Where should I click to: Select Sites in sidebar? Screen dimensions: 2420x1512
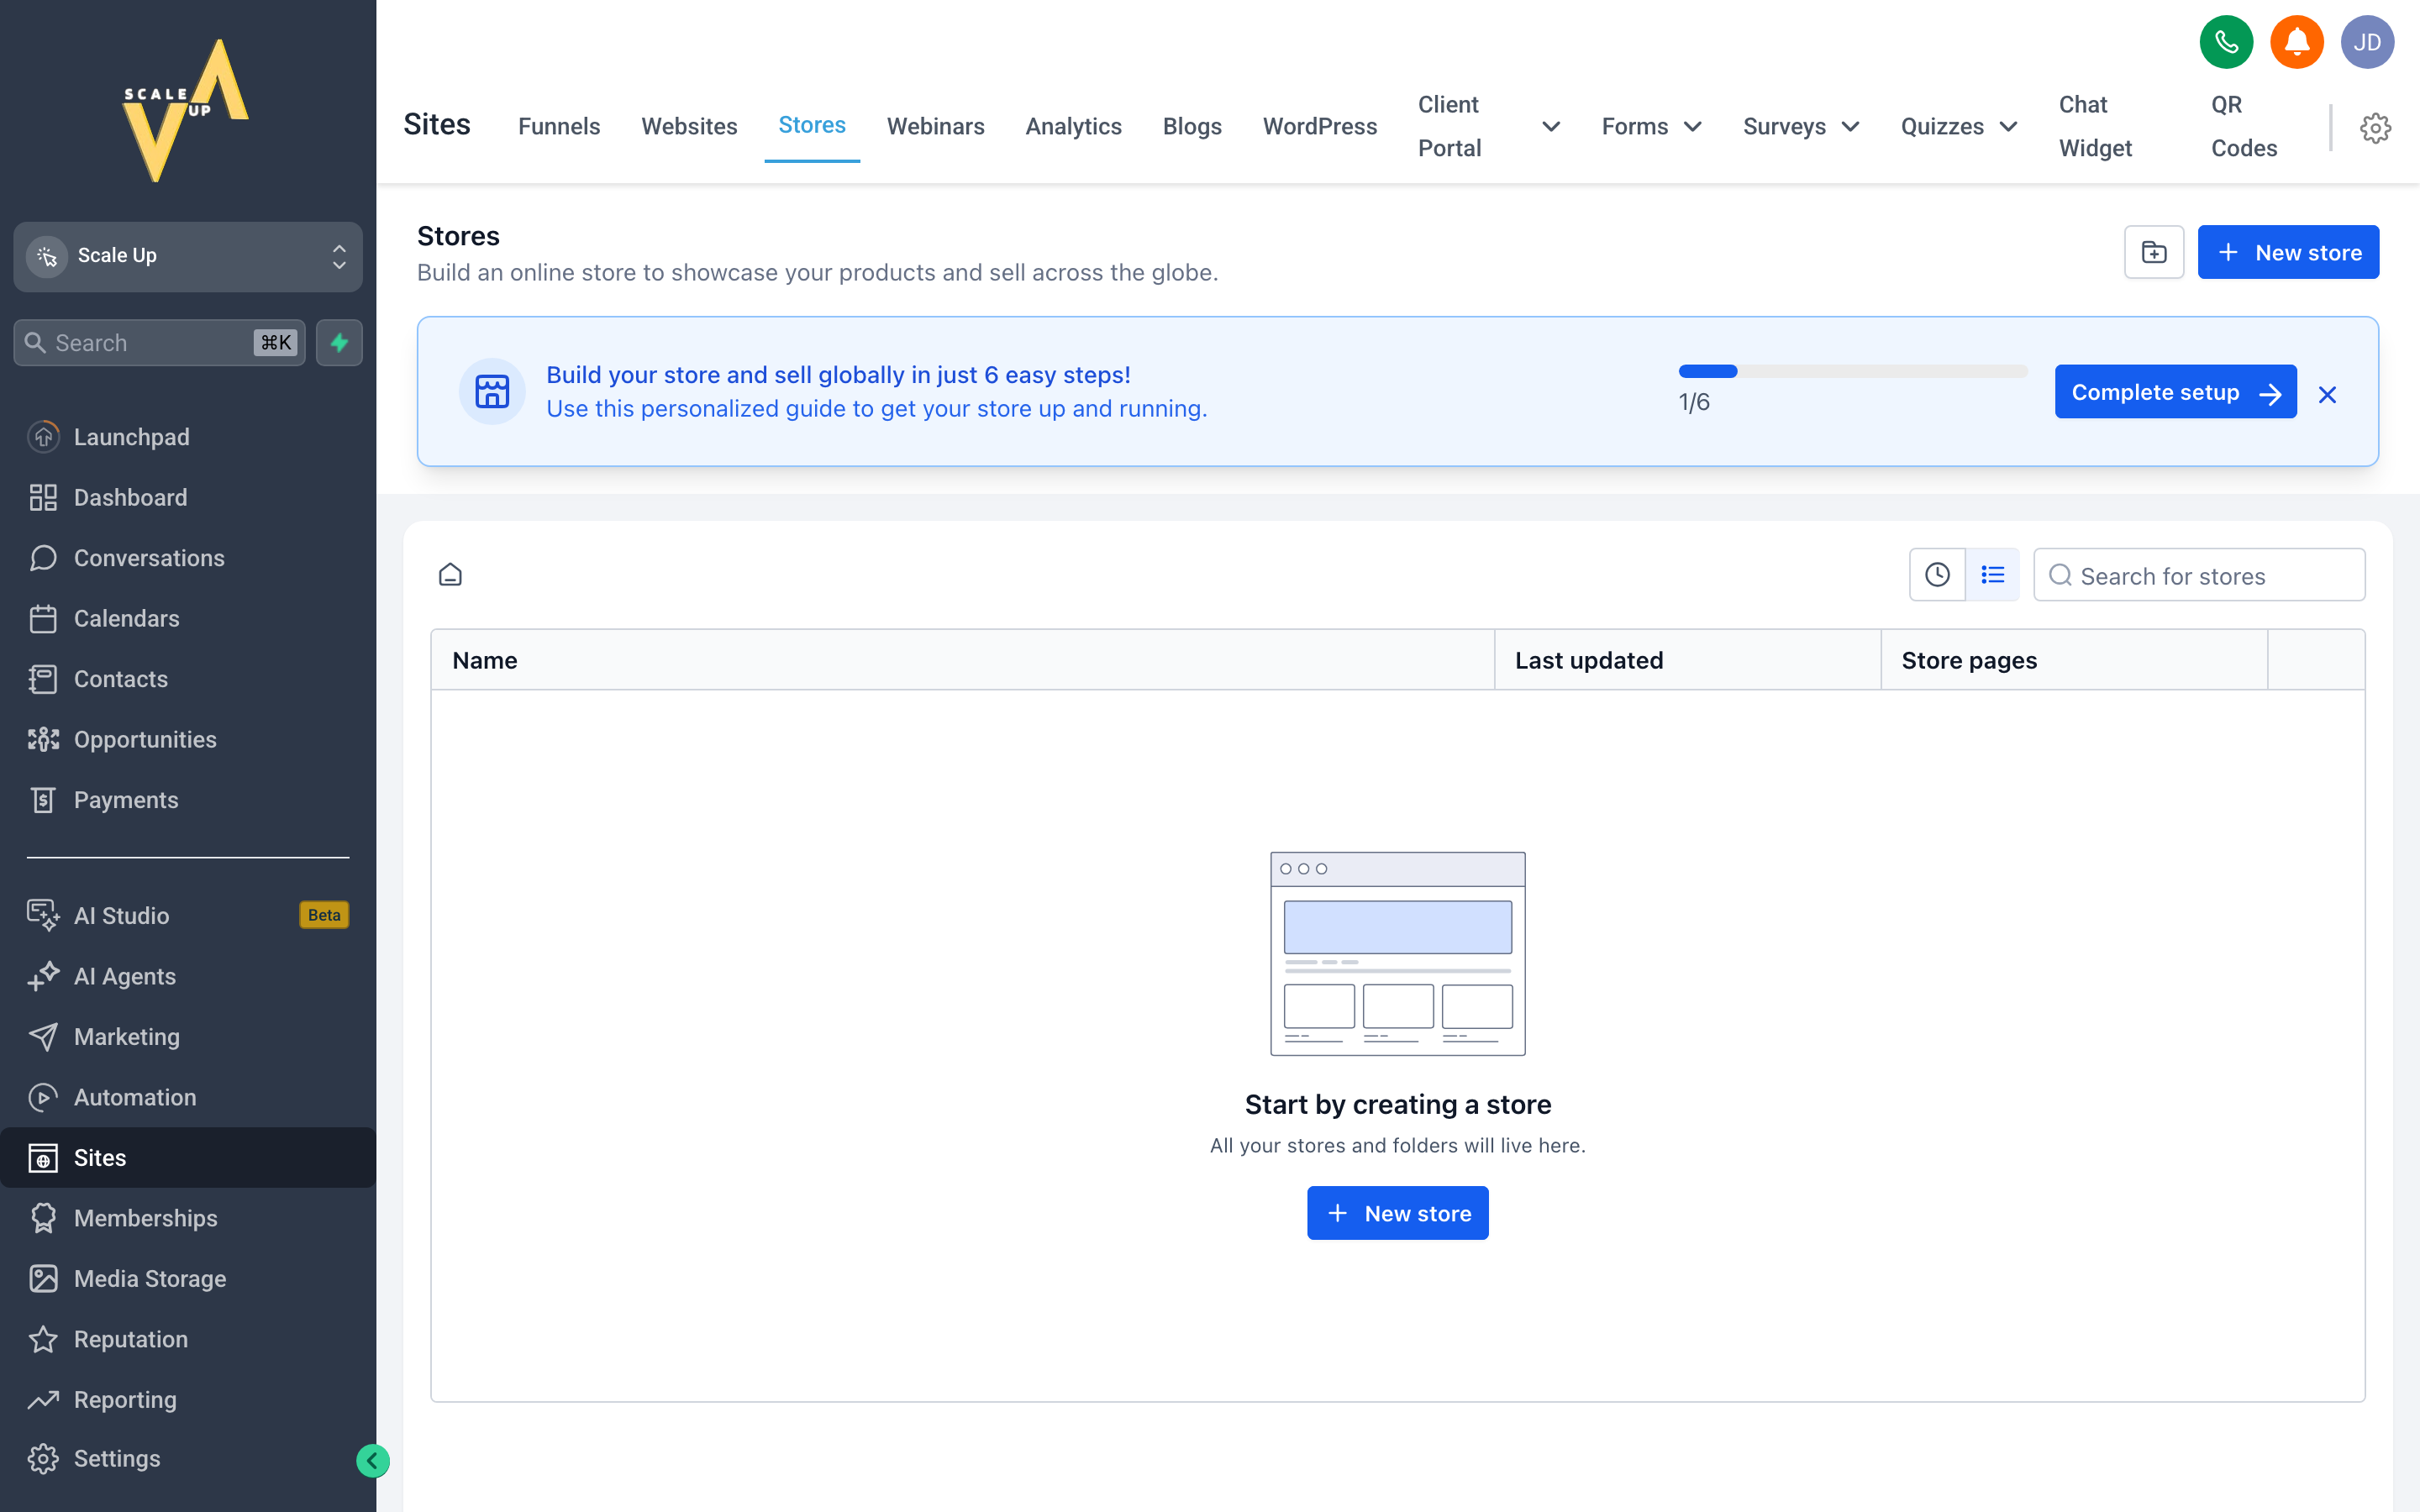click(x=188, y=1157)
